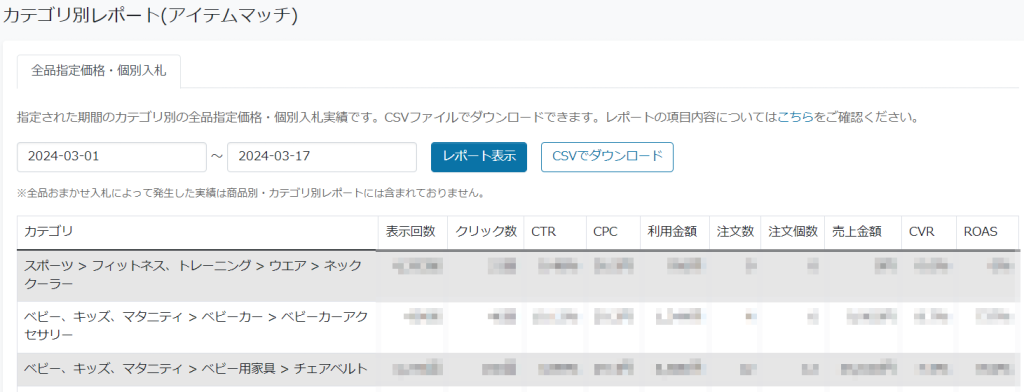Click the 売上金額 column header
Viewport: 1024px width, 392px height.
pos(863,232)
